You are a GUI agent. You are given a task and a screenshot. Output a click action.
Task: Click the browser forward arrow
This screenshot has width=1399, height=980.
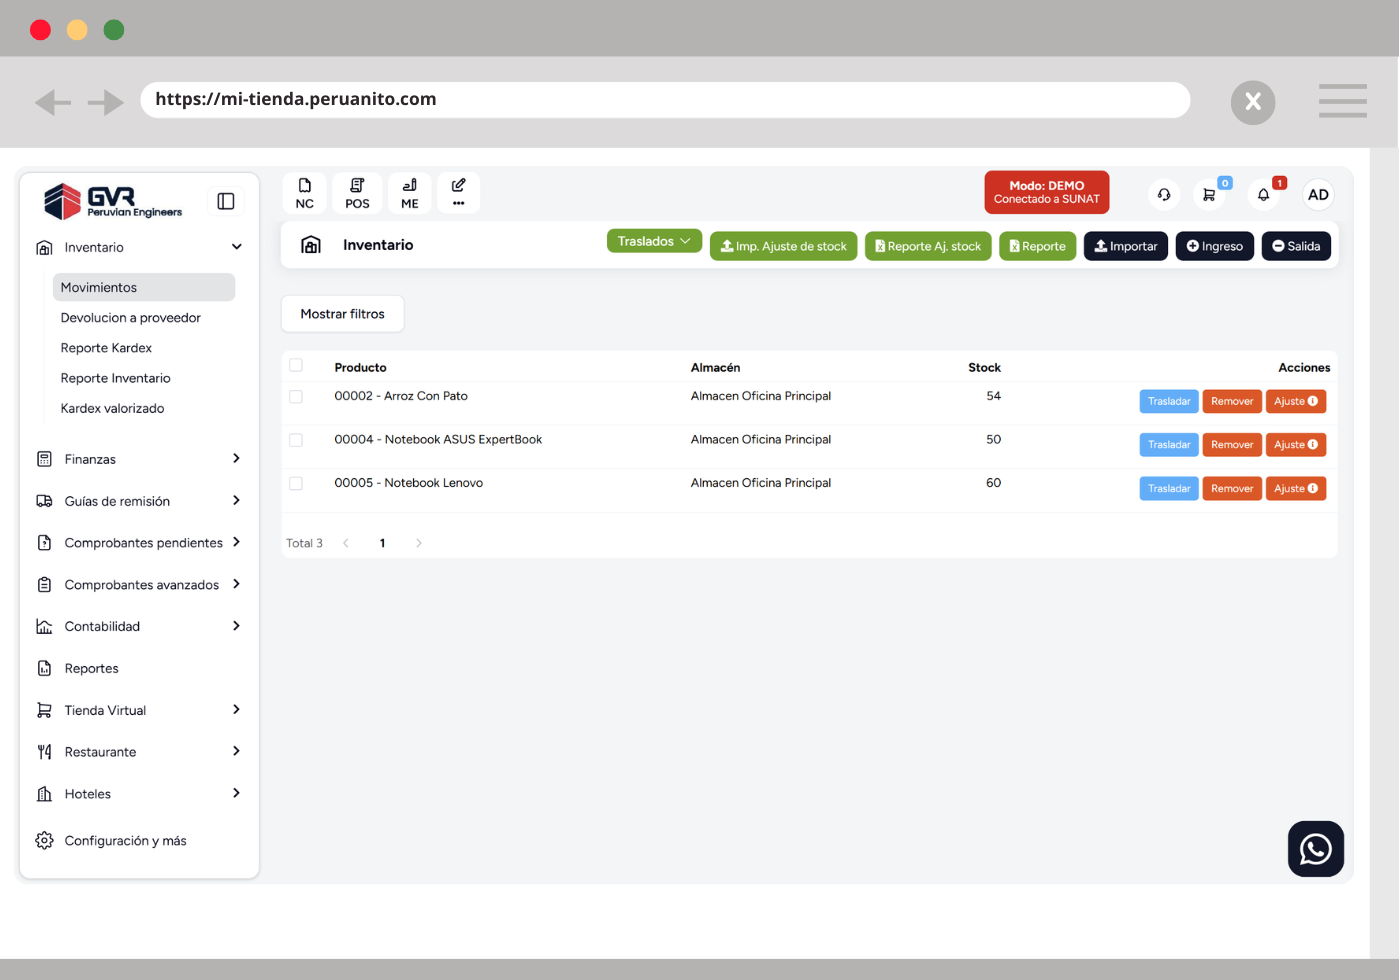point(106,102)
